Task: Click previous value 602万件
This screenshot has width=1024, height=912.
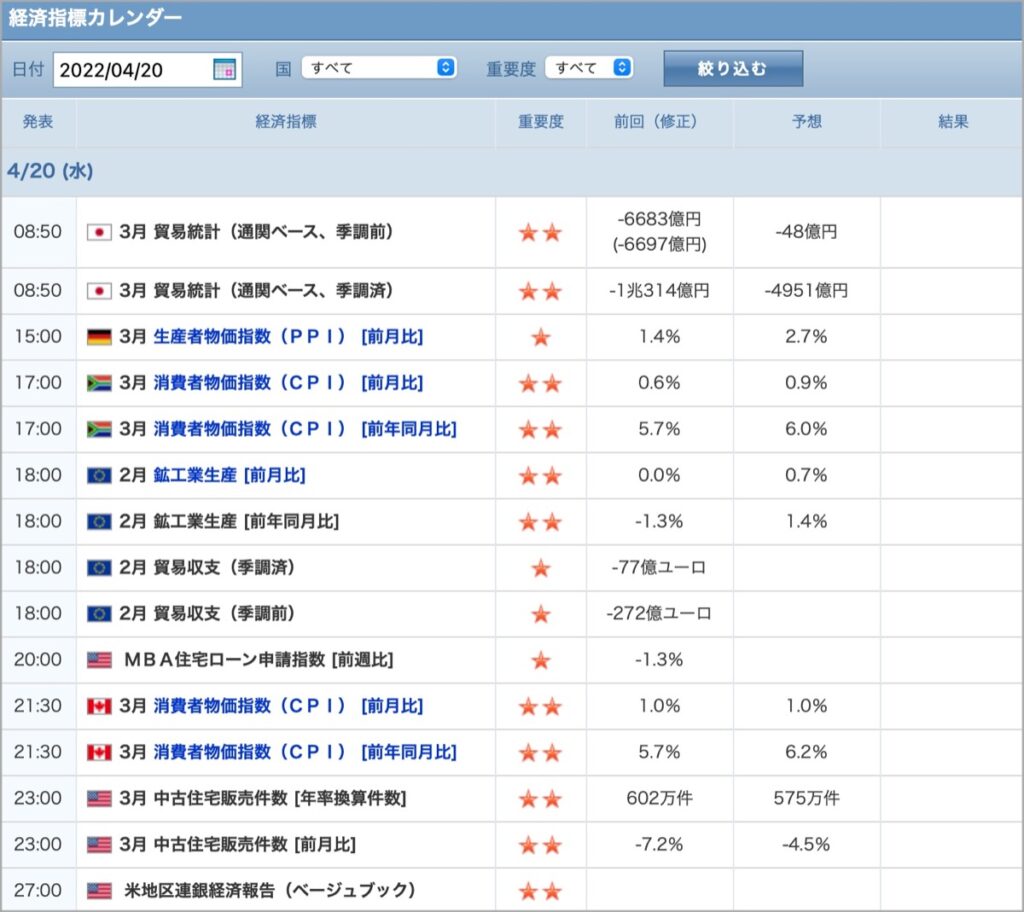Action: click(660, 798)
